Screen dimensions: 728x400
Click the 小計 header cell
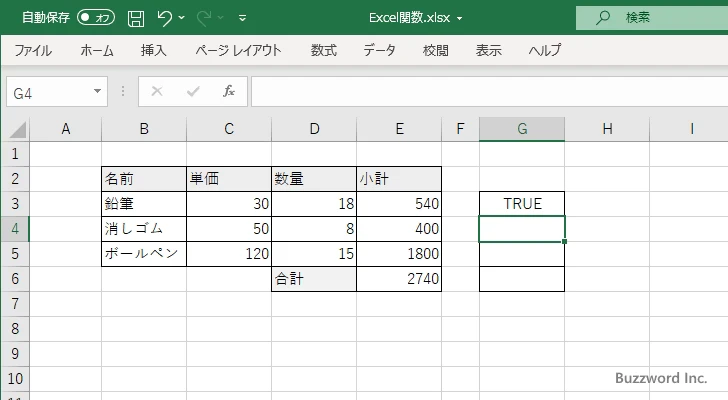click(x=399, y=179)
